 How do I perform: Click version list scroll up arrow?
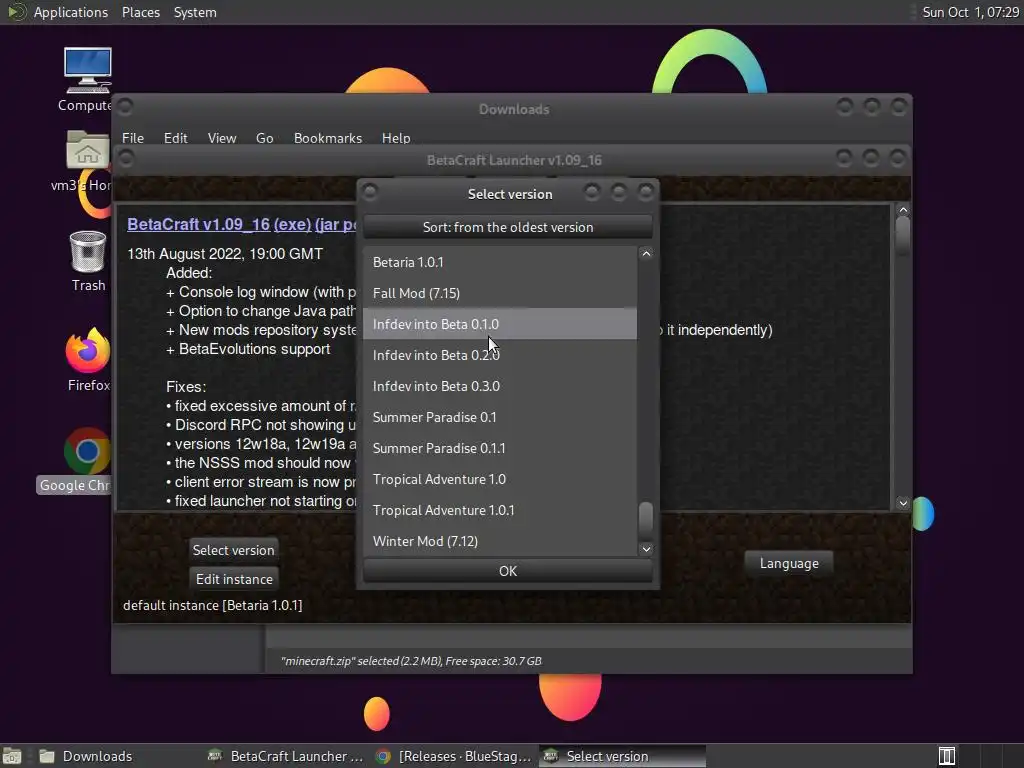(646, 253)
